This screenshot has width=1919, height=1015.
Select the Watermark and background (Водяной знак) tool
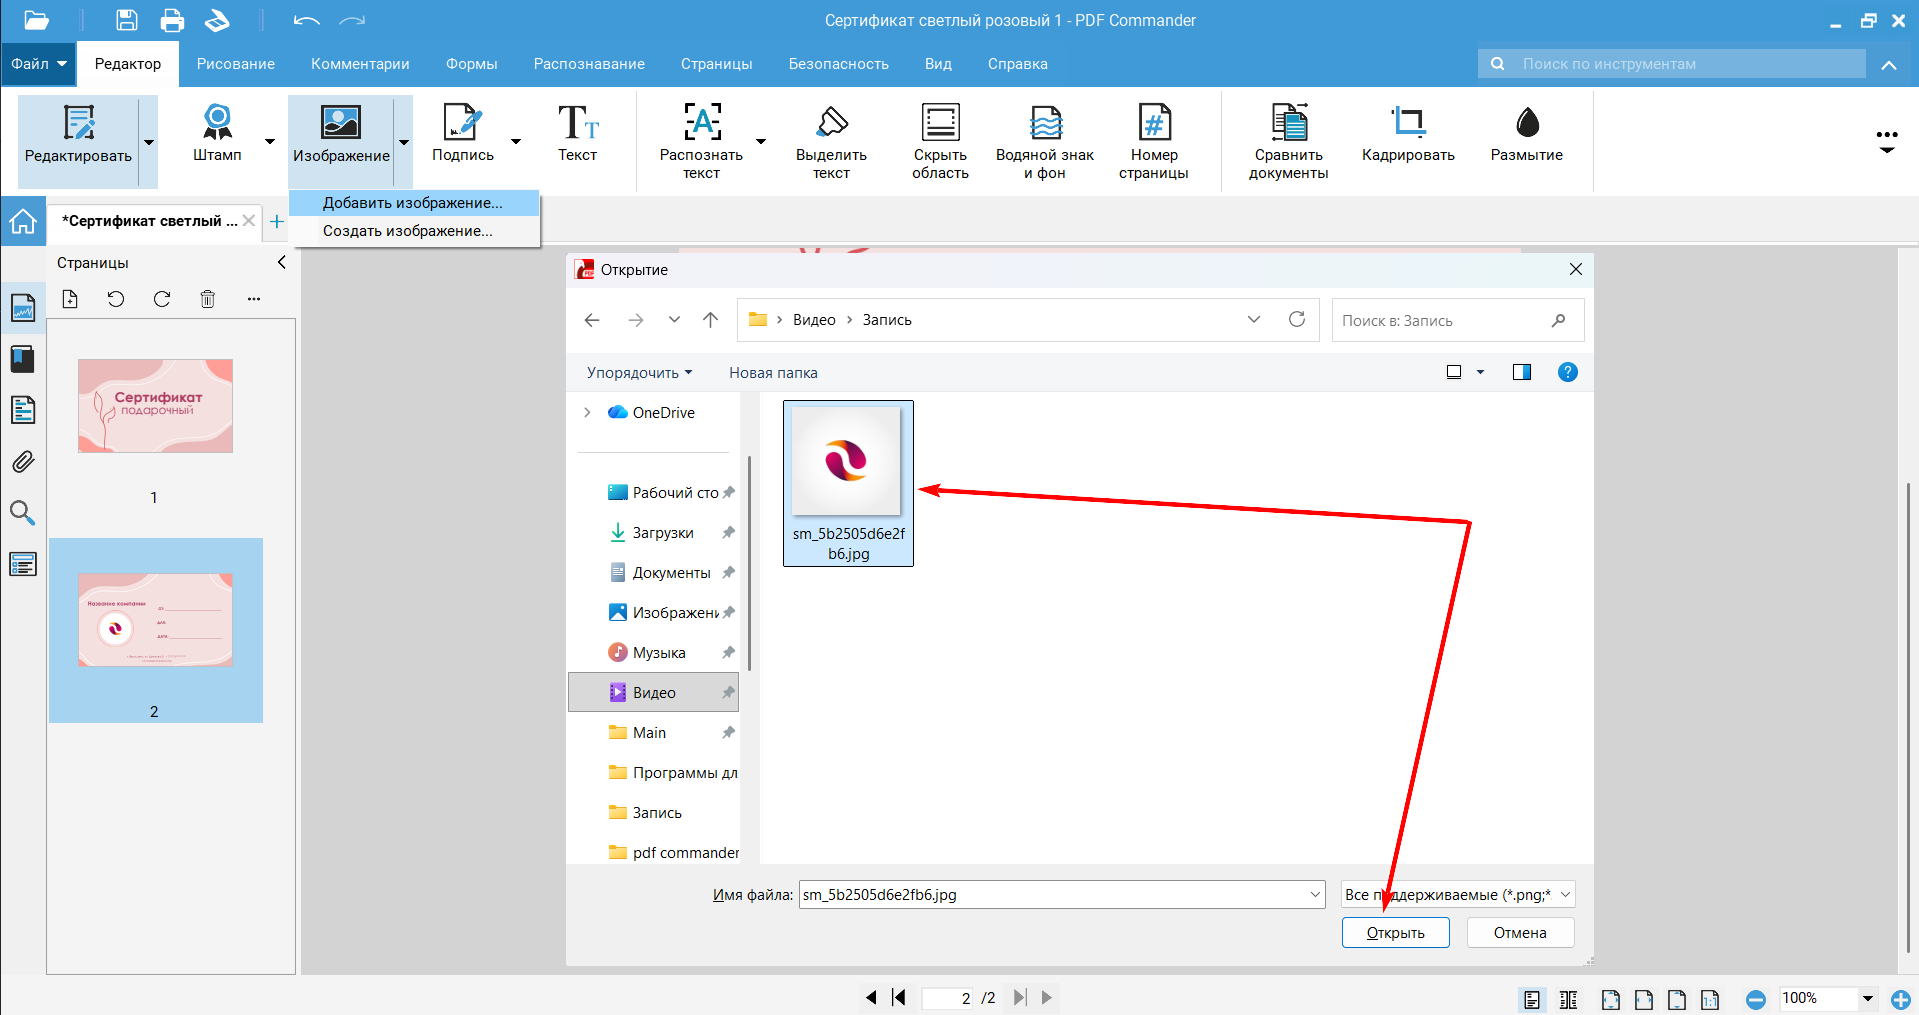coord(1044,123)
